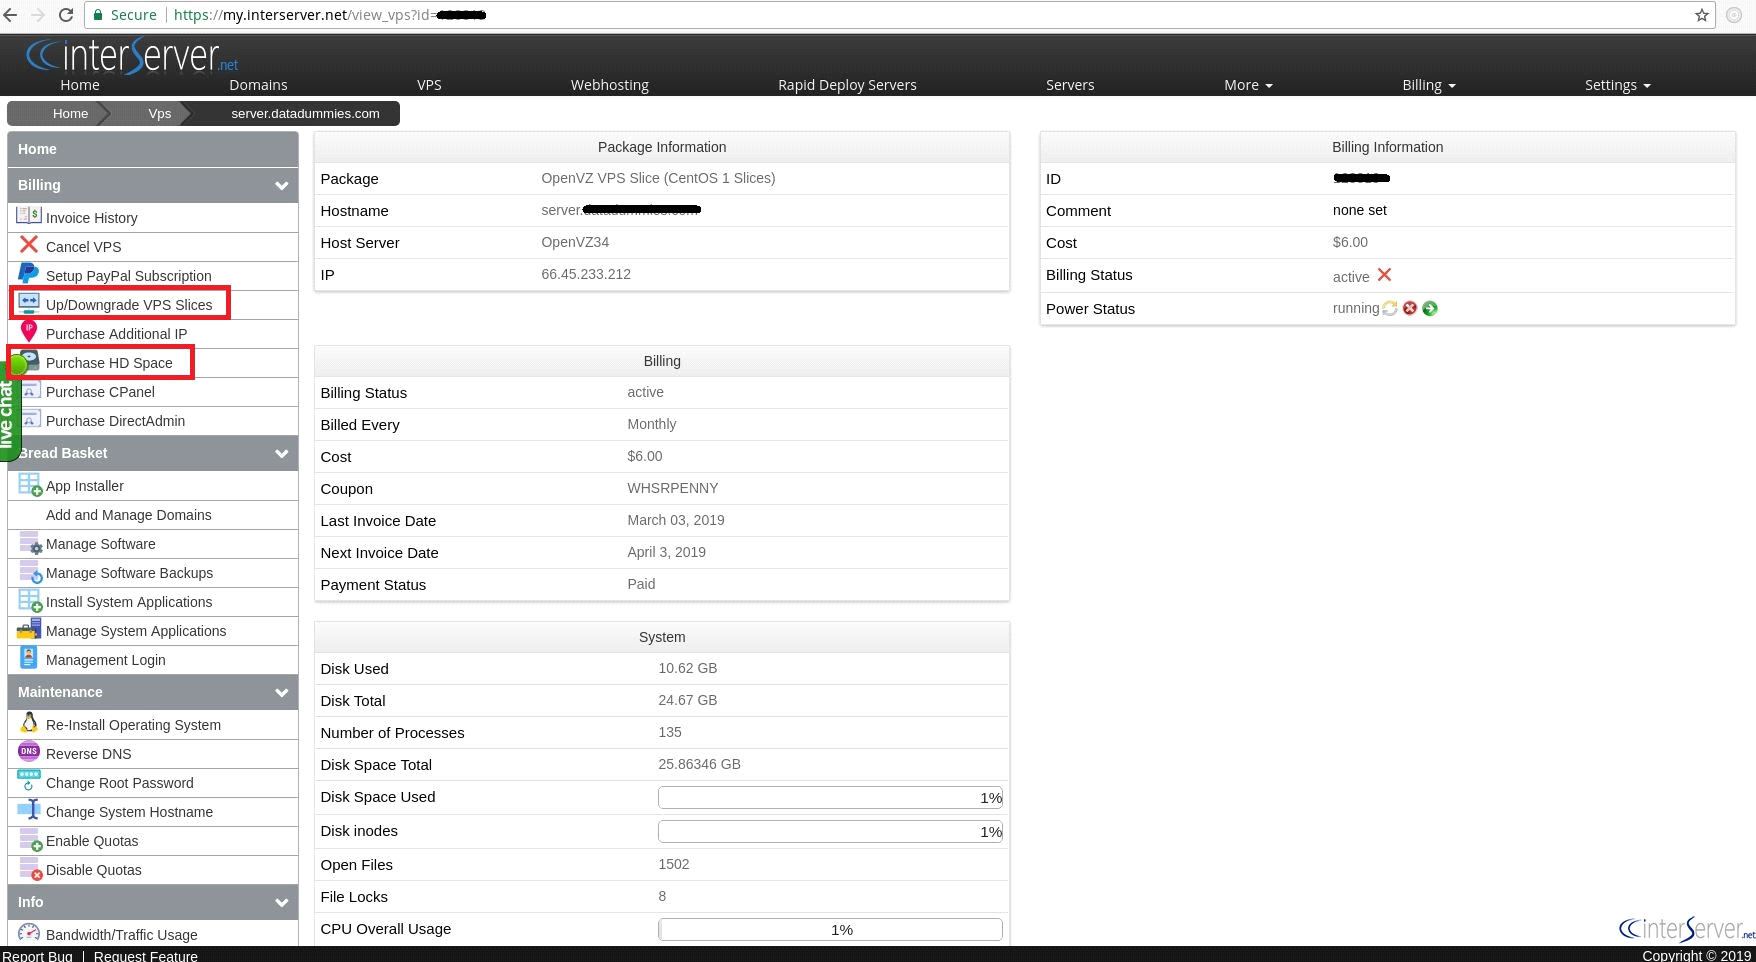Click the red stop power status icon
This screenshot has height=962, width=1756.
click(1410, 308)
